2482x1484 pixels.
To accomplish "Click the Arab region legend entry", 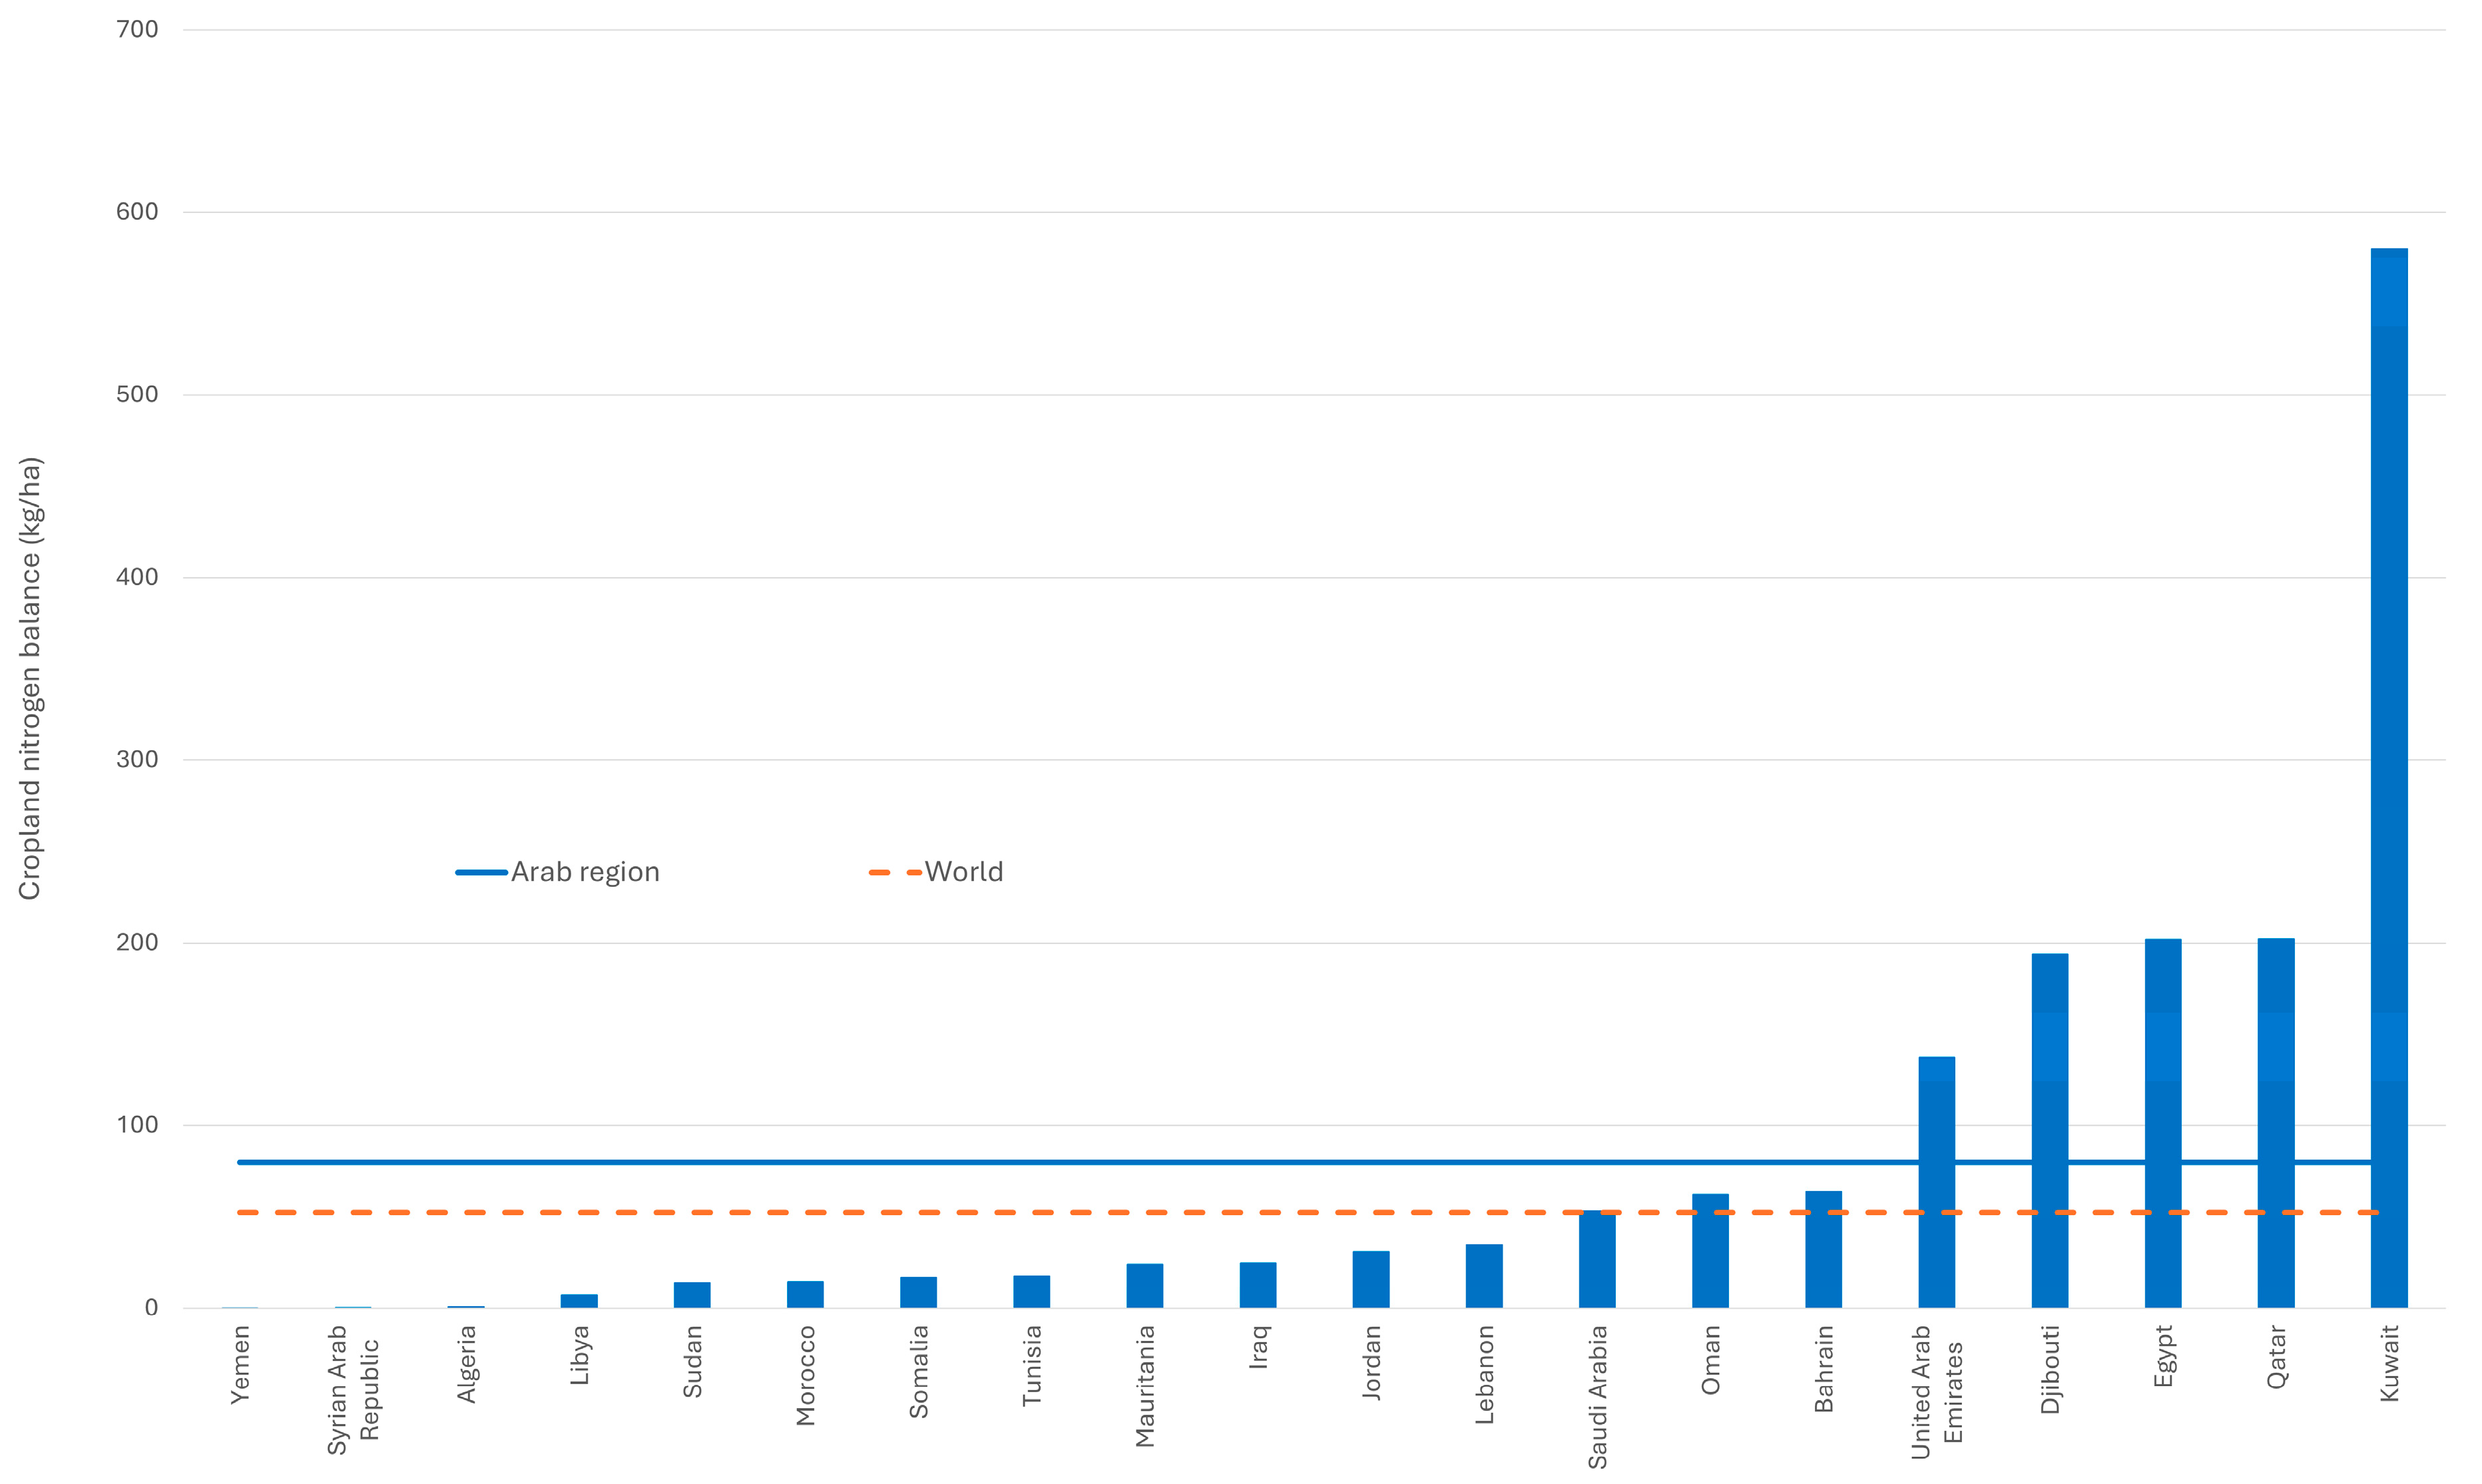I will pyautogui.click(x=585, y=872).
